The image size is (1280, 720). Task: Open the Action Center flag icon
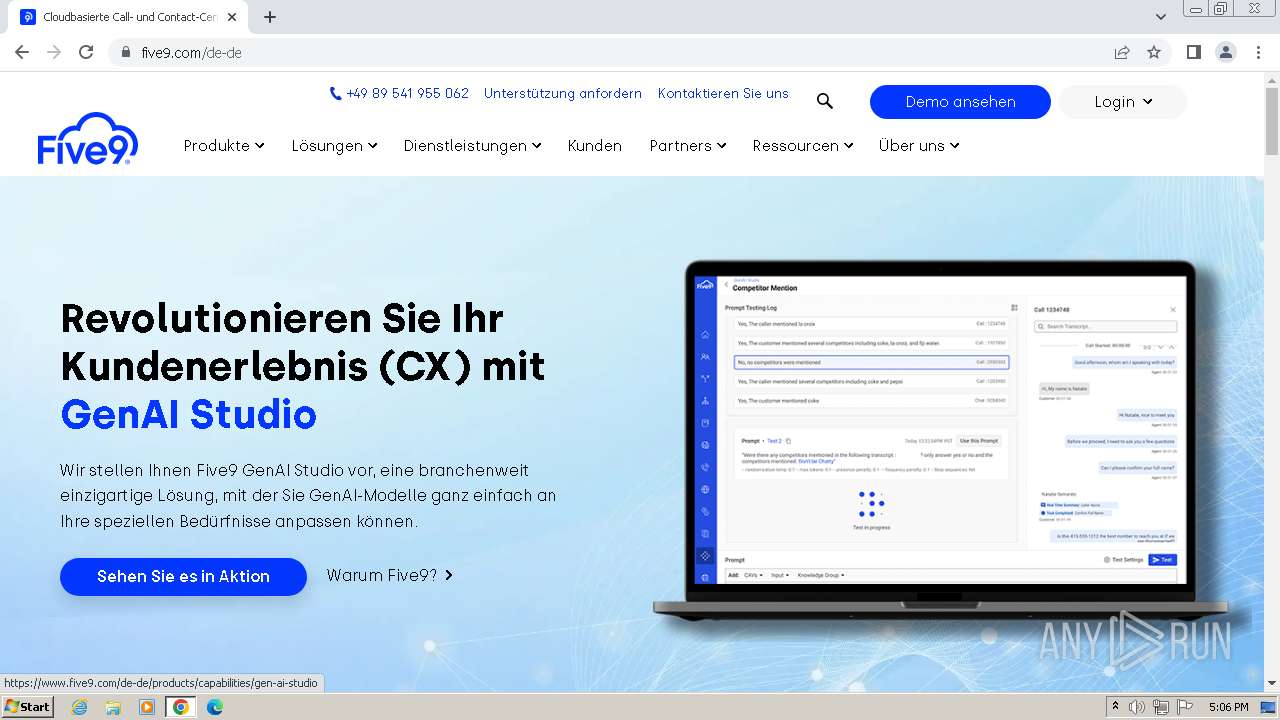click(1185, 707)
